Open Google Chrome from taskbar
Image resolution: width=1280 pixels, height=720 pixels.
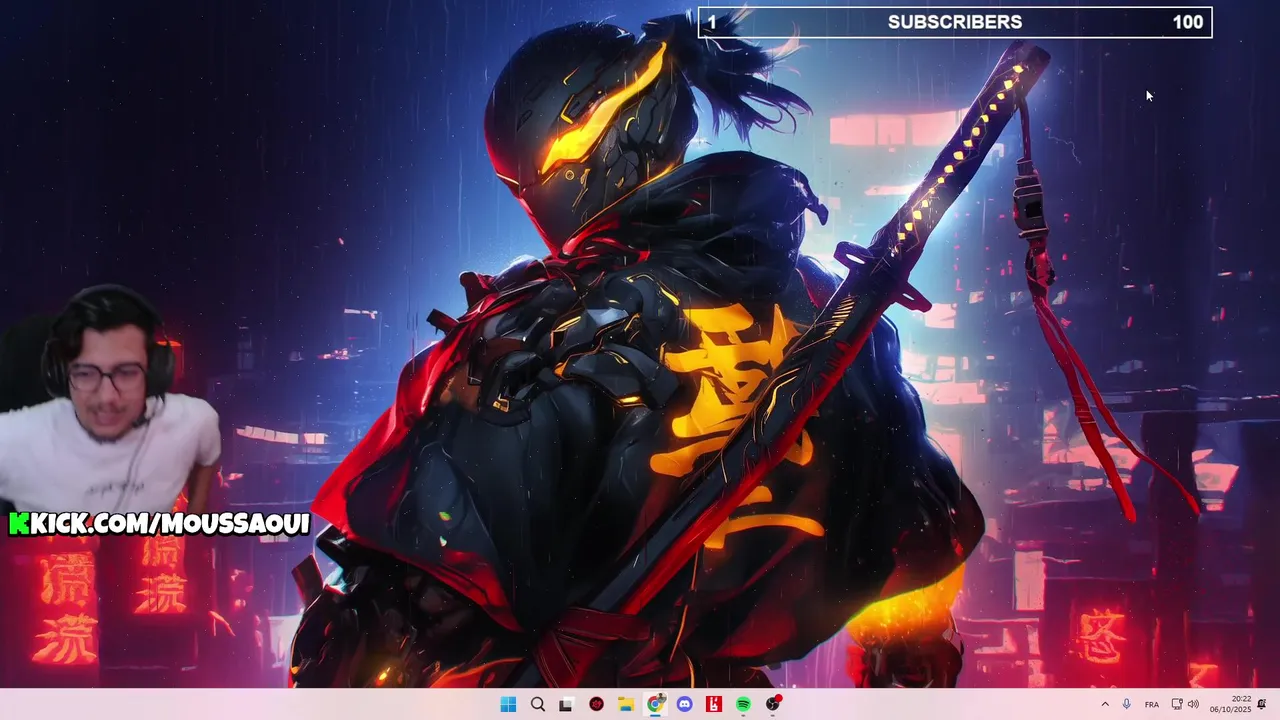(655, 704)
